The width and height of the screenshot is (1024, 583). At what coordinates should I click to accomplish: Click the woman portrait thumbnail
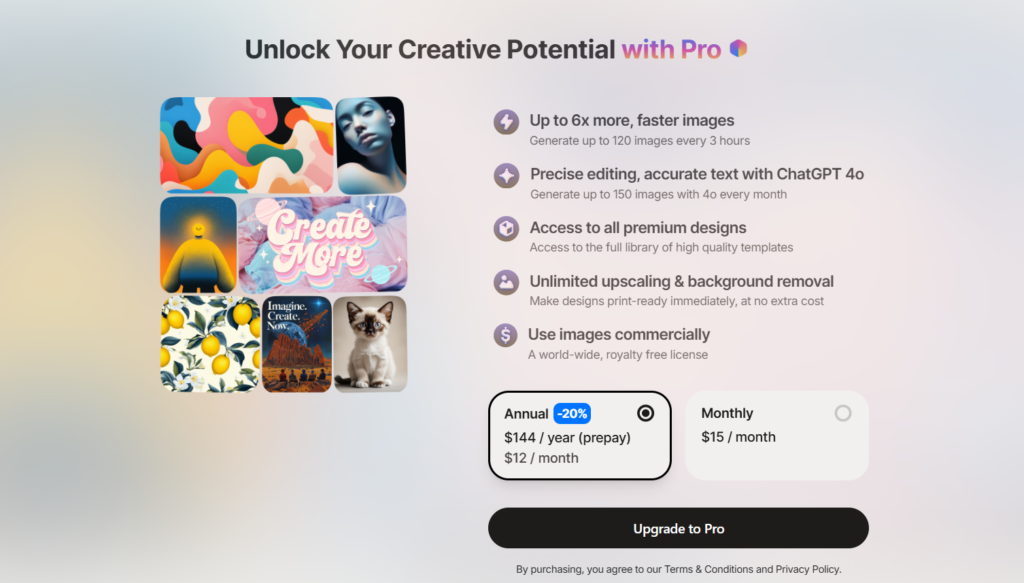coord(371,145)
